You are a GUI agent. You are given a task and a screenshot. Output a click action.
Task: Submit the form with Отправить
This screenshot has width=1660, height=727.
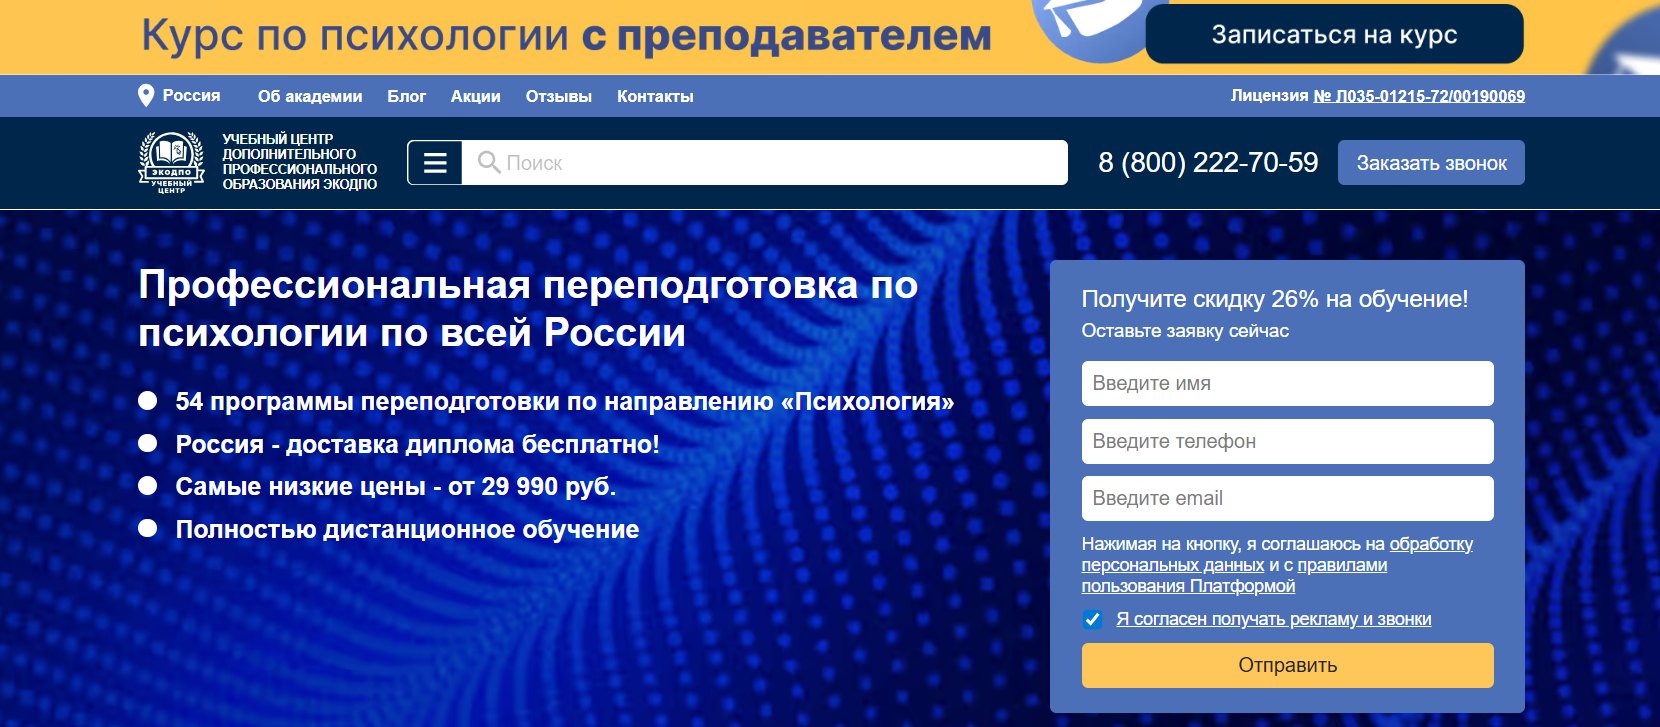coord(1287,665)
